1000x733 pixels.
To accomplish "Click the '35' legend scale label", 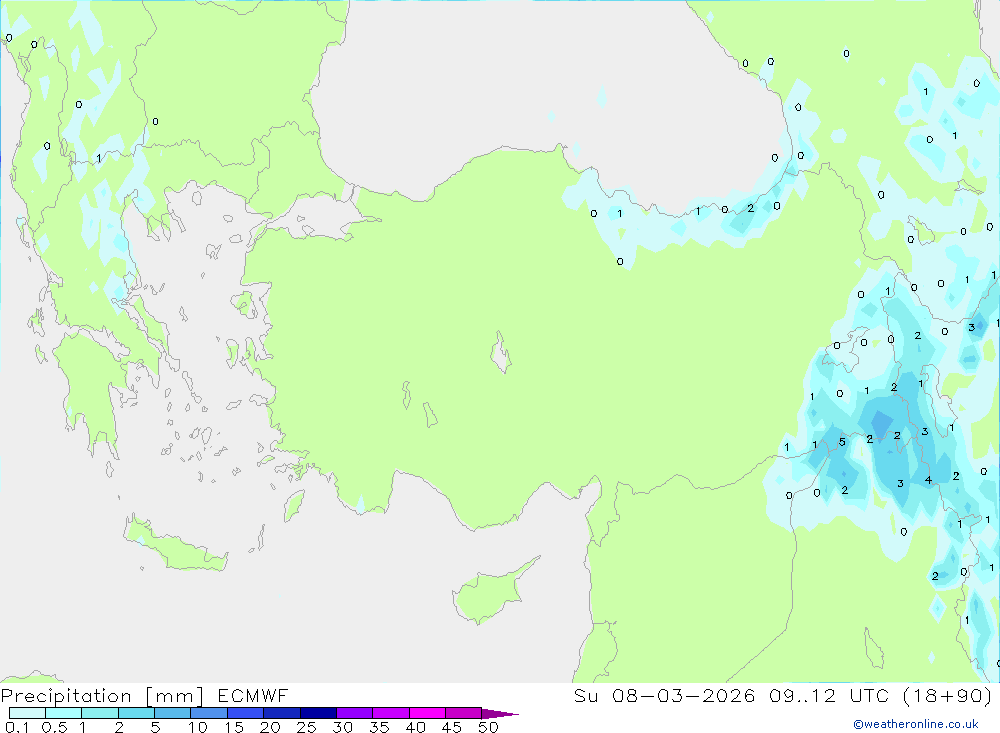I will [x=379, y=727].
